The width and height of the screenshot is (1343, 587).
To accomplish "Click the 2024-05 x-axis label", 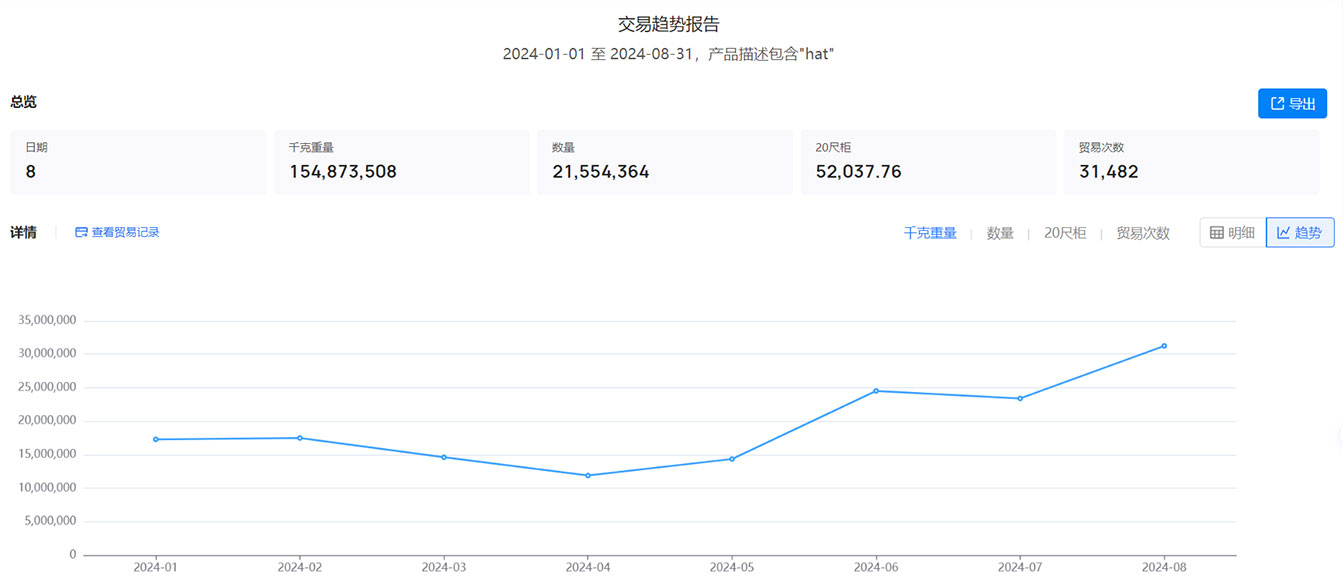I will click(732, 568).
